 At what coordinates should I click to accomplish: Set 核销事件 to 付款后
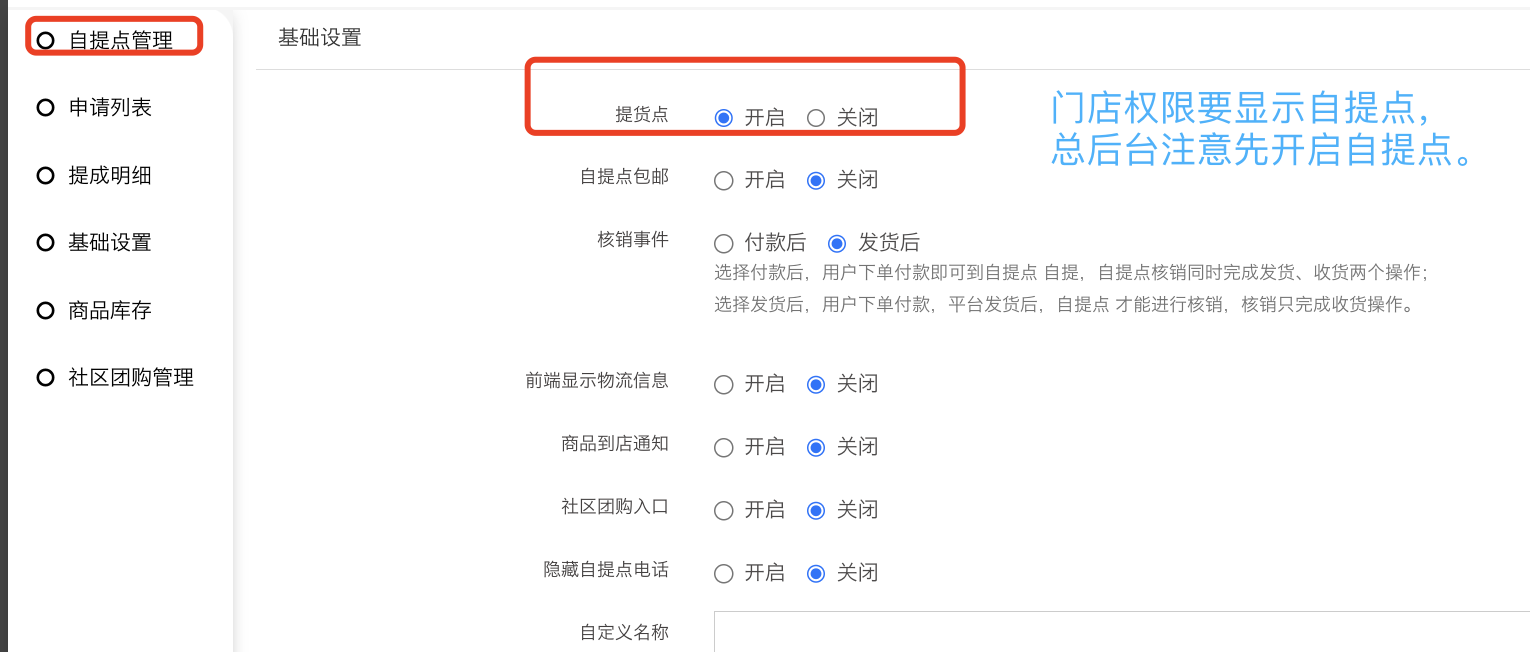tap(724, 243)
